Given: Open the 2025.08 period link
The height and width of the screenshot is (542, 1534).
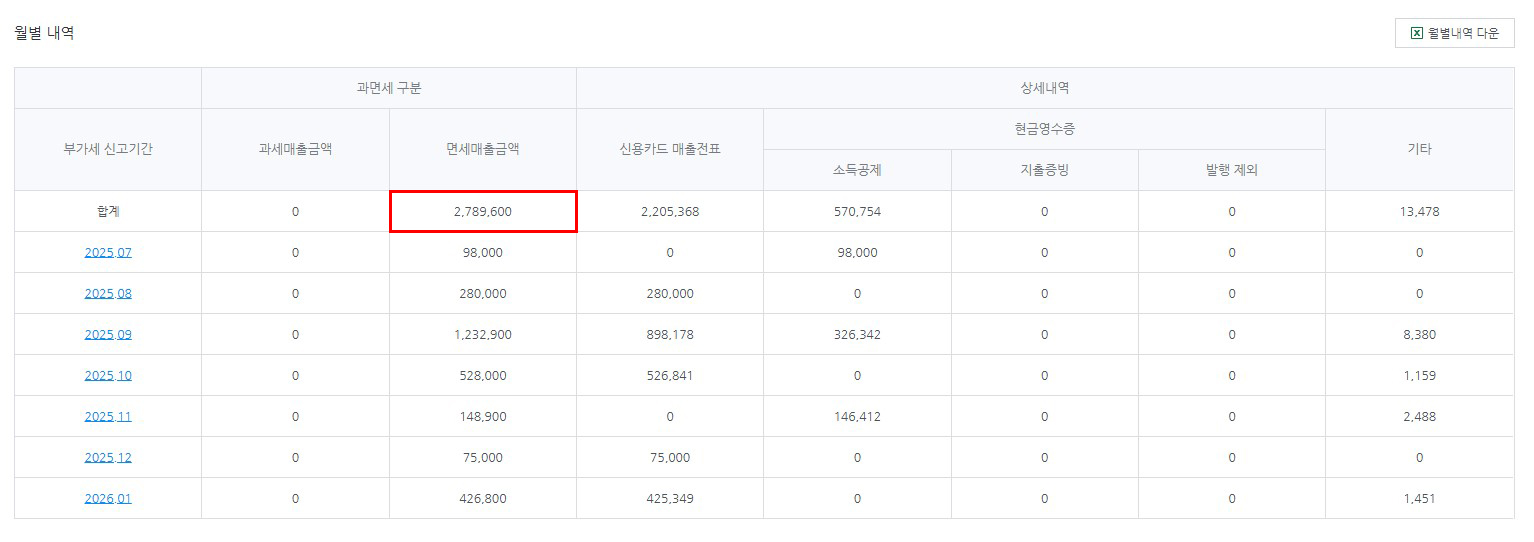Looking at the screenshot, I should pos(108,294).
